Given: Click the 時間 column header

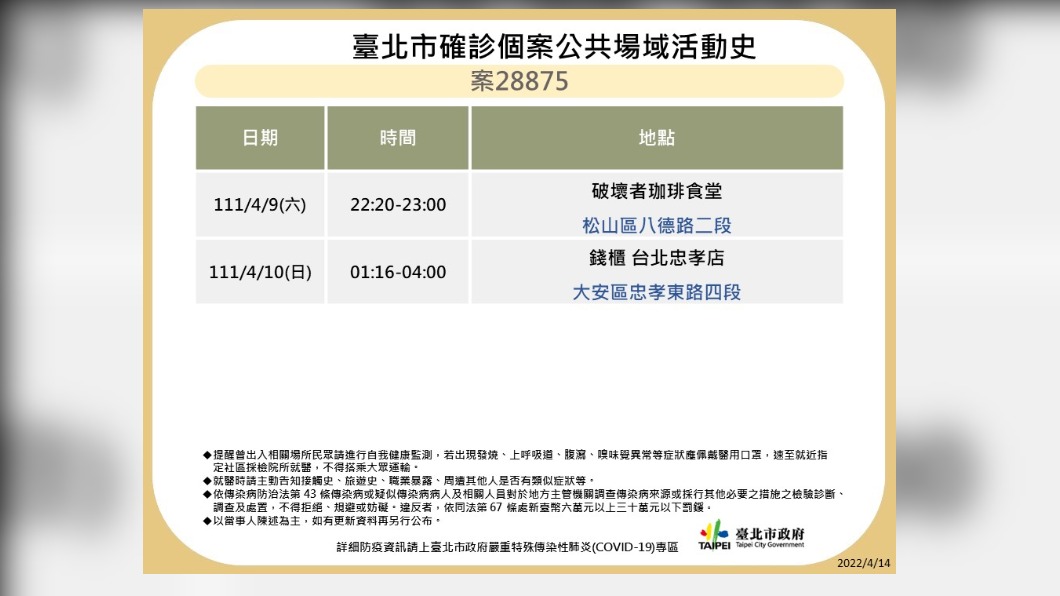Looking at the screenshot, I should (398, 138).
